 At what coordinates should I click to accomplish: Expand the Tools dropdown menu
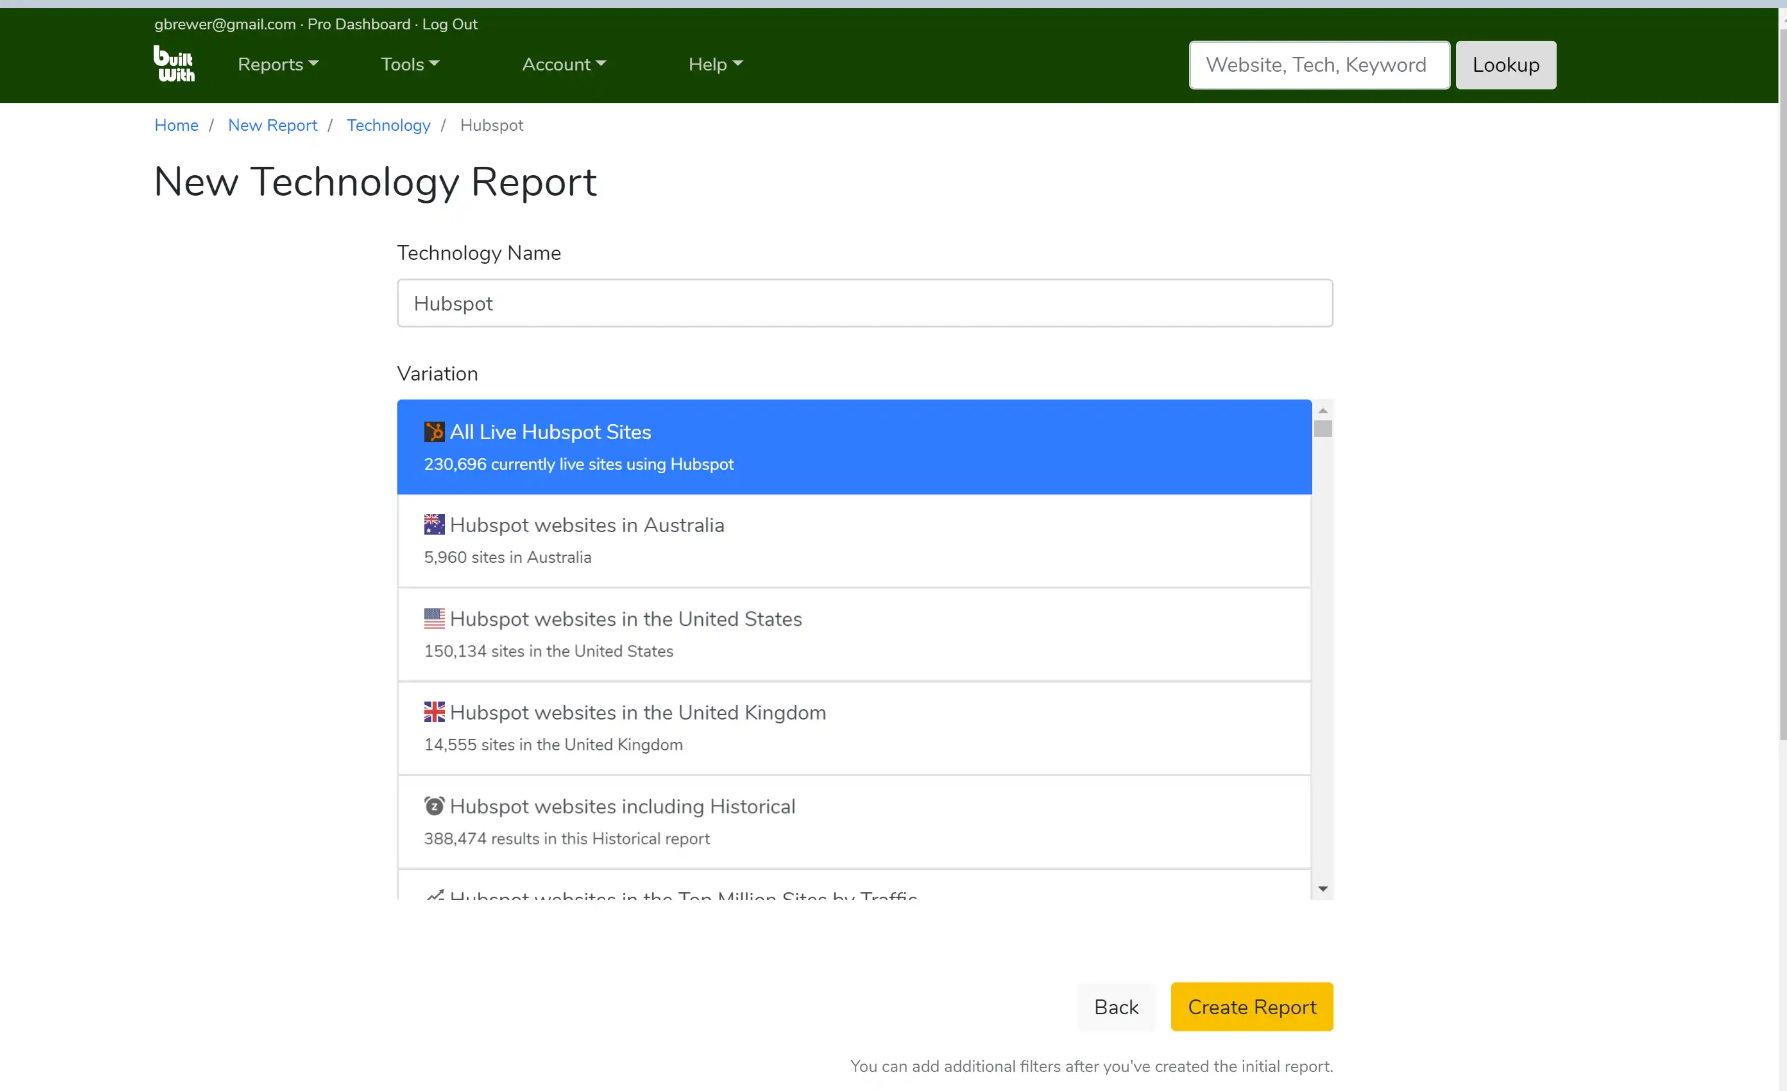(410, 64)
